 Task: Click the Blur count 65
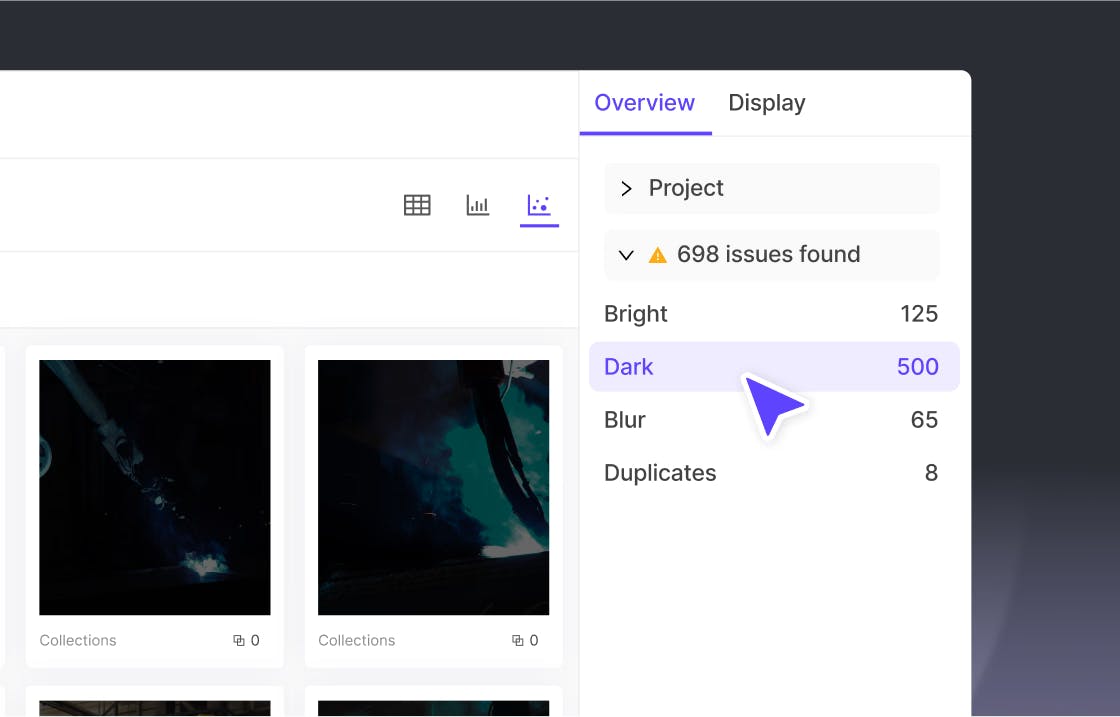[924, 420]
